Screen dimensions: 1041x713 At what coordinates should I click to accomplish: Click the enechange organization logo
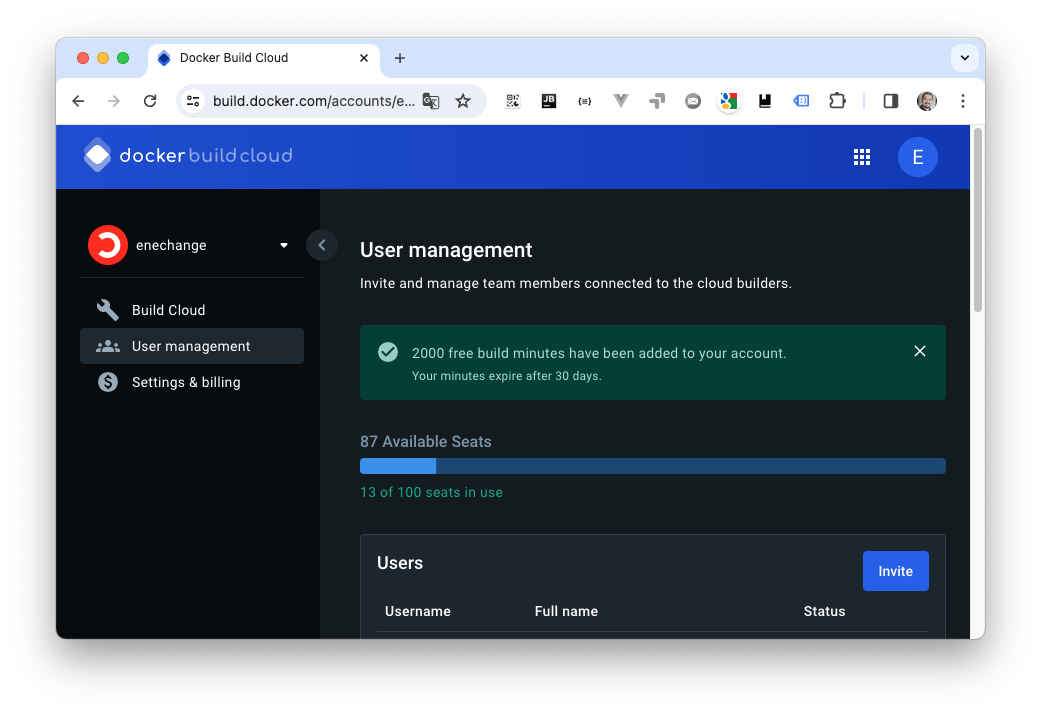(x=108, y=245)
